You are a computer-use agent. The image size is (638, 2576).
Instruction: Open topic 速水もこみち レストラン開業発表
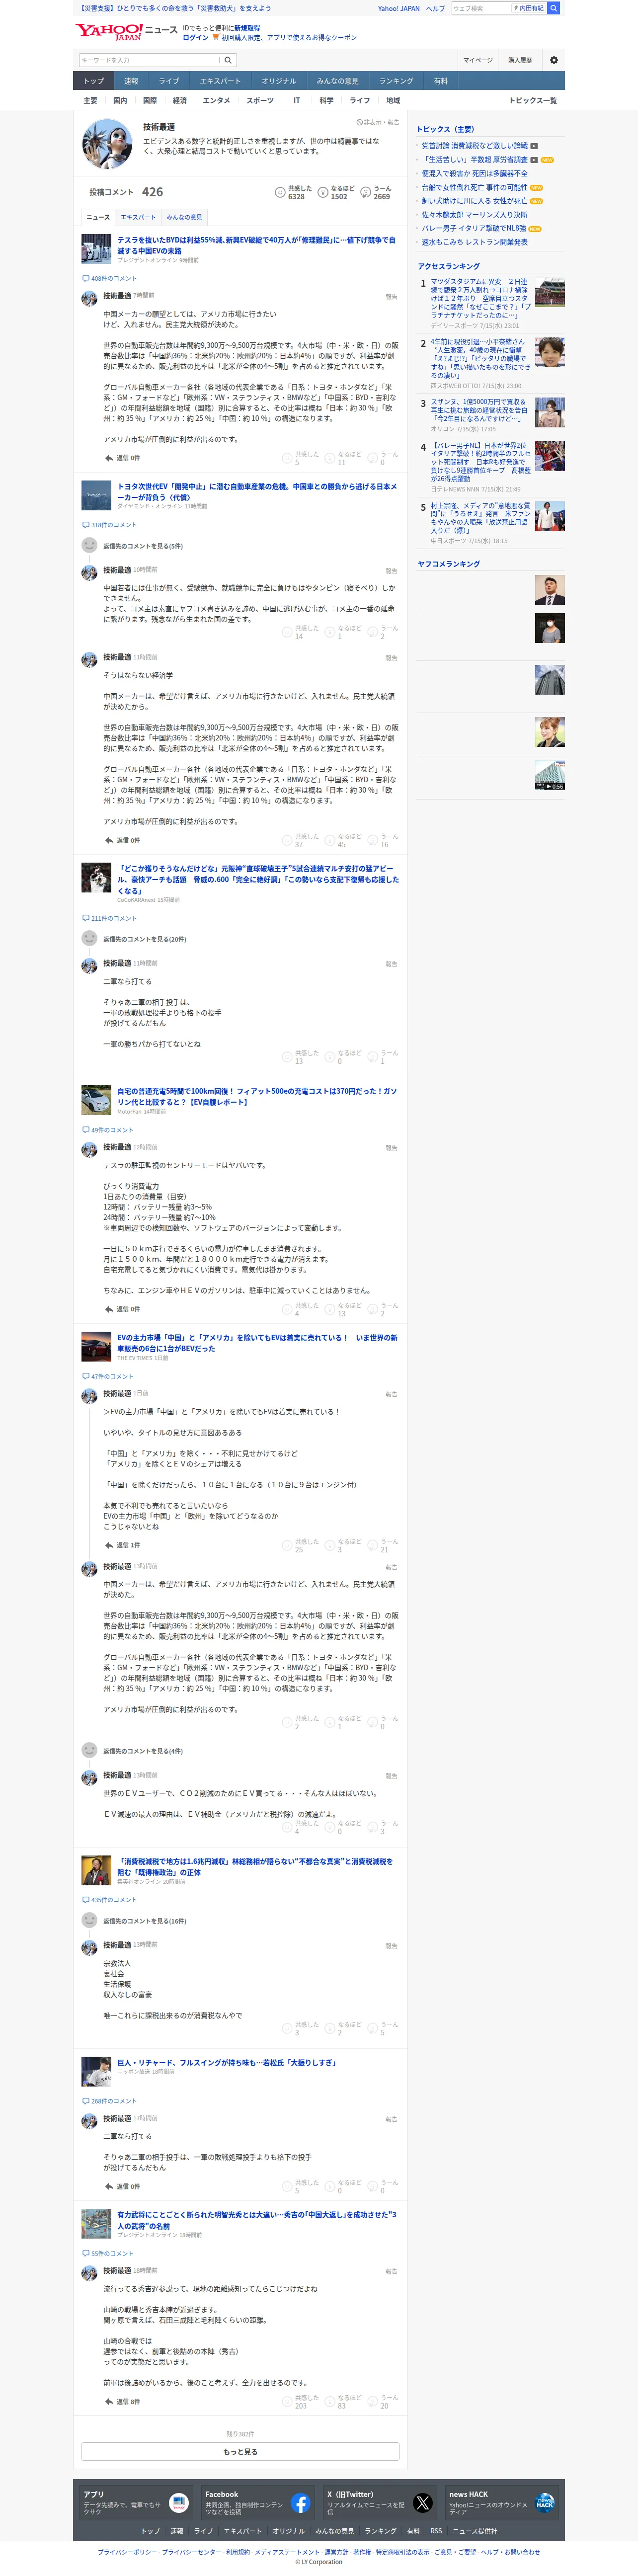pyautogui.click(x=474, y=242)
